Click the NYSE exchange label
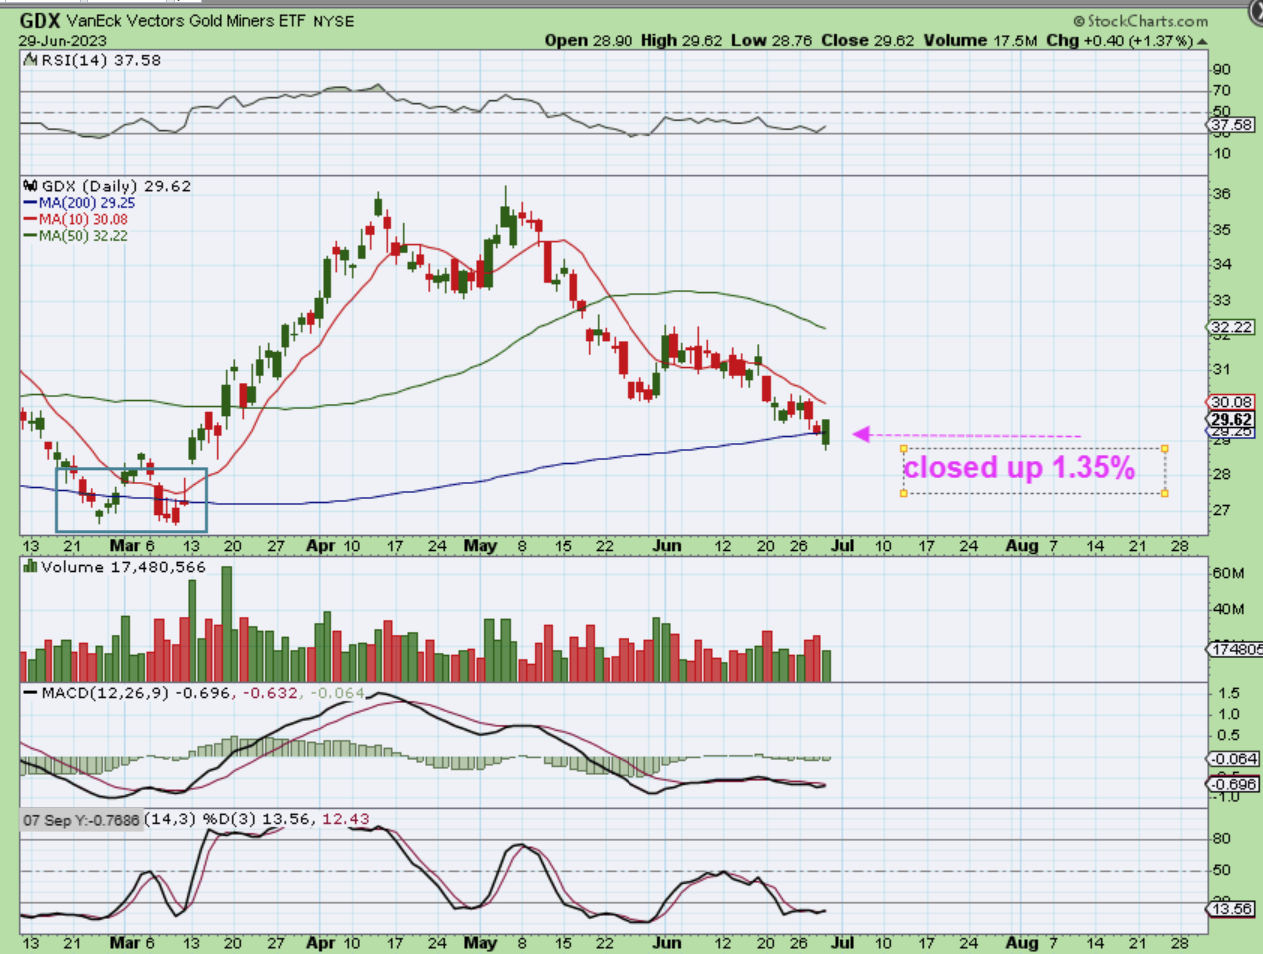The image size is (1263, 954). coord(333,21)
